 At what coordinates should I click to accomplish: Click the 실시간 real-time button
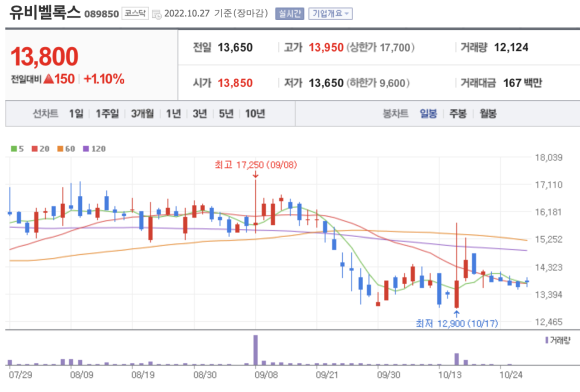pos(289,14)
